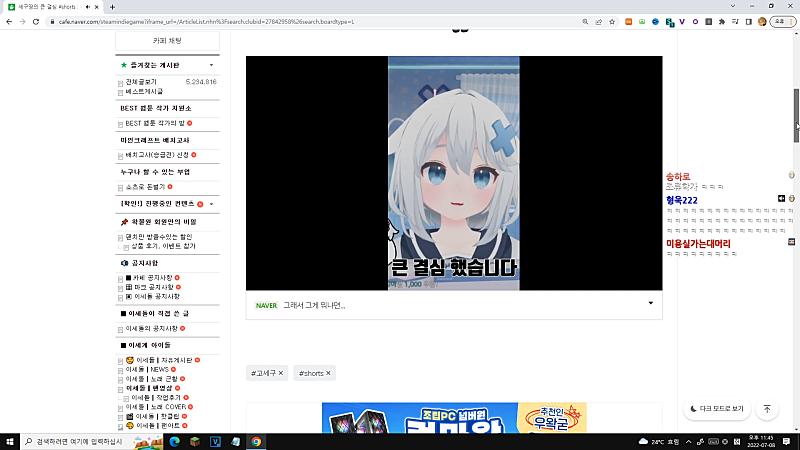Click the scroll-to-top arrow button
The height and width of the screenshot is (450, 800).
[767, 409]
